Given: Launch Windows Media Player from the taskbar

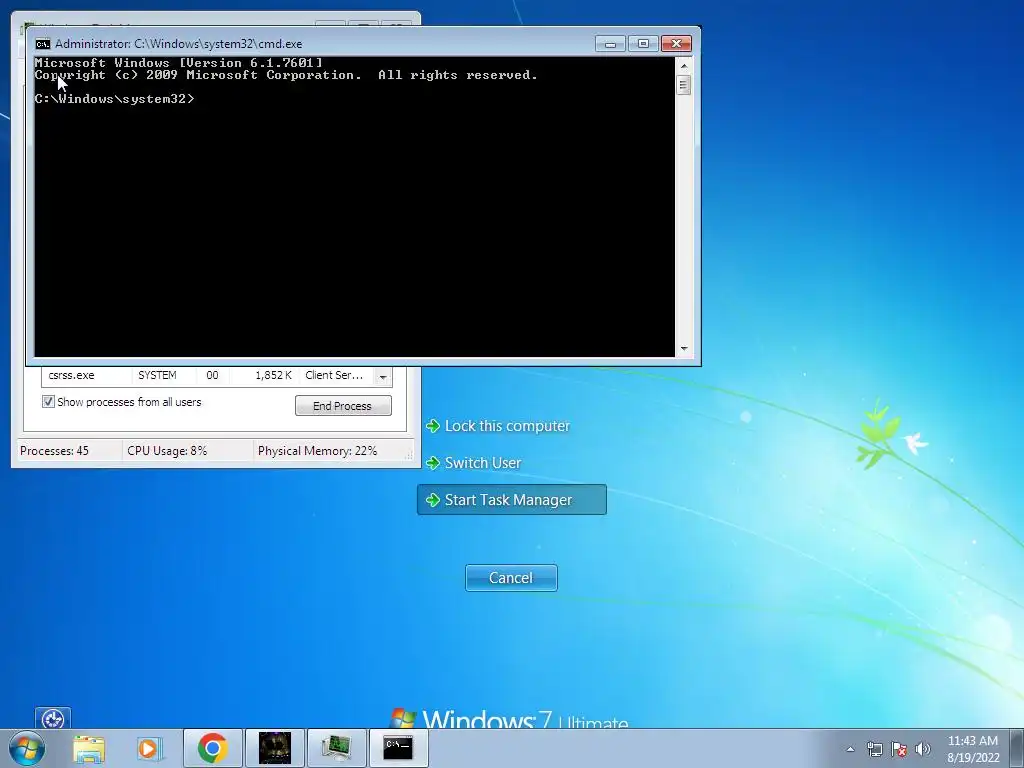Looking at the screenshot, I should pyautogui.click(x=149, y=748).
